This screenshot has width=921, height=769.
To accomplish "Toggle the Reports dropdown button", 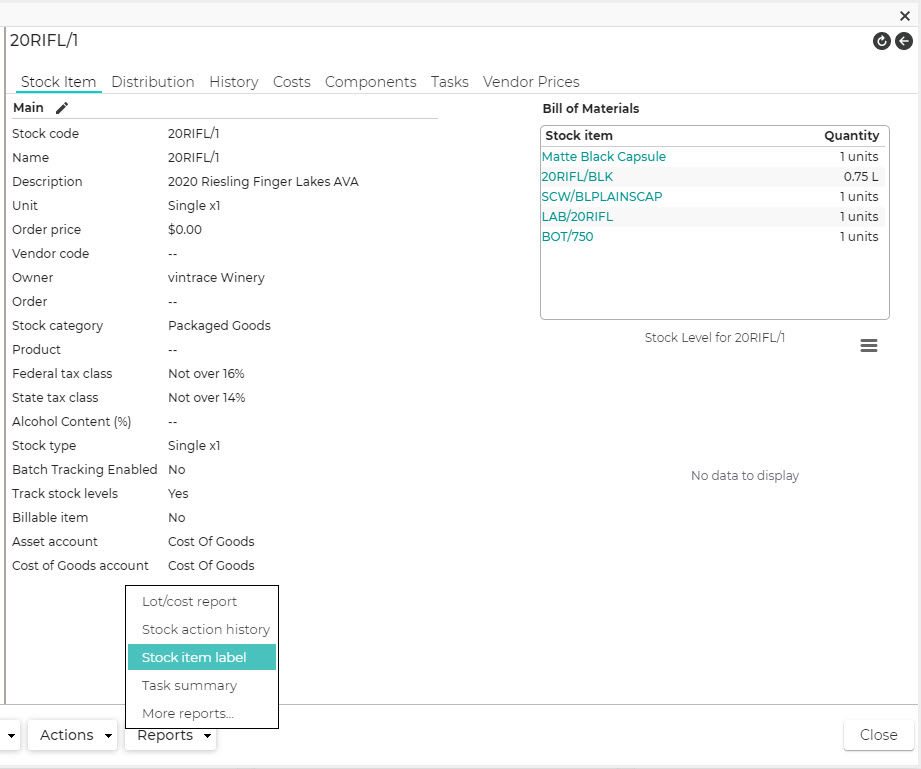I will pos(170,736).
